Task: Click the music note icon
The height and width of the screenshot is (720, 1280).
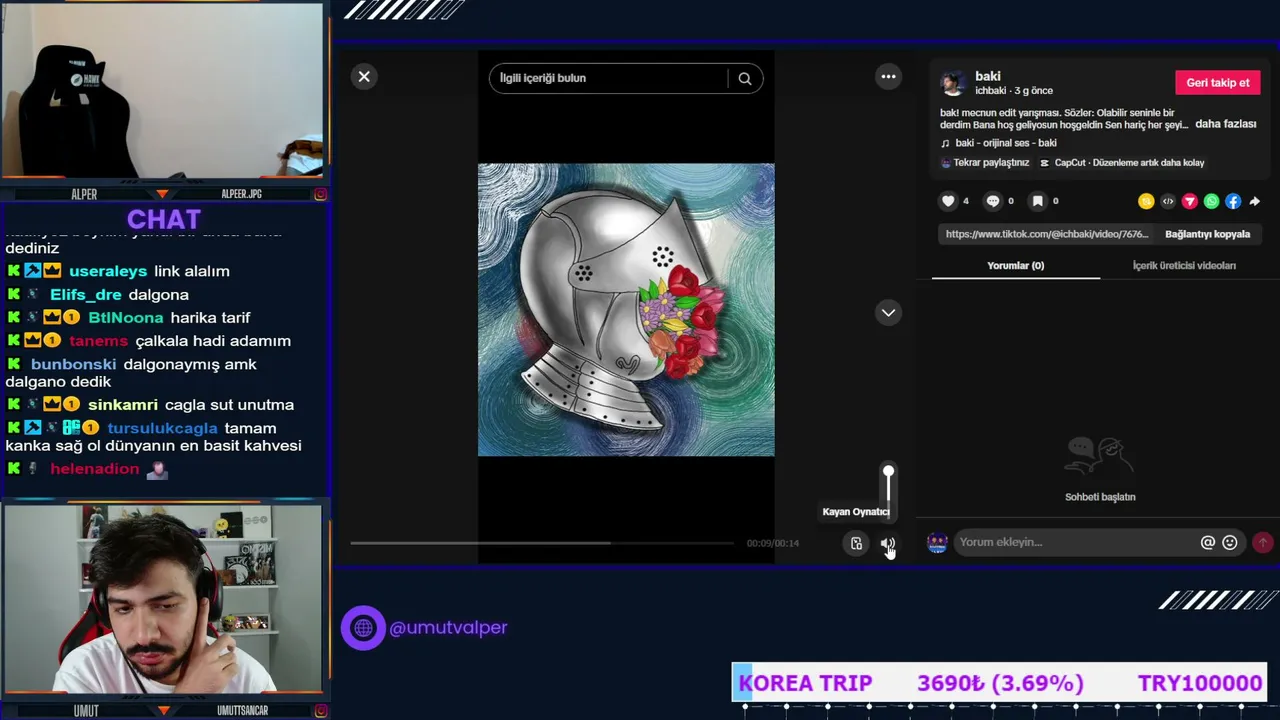Action: (945, 143)
